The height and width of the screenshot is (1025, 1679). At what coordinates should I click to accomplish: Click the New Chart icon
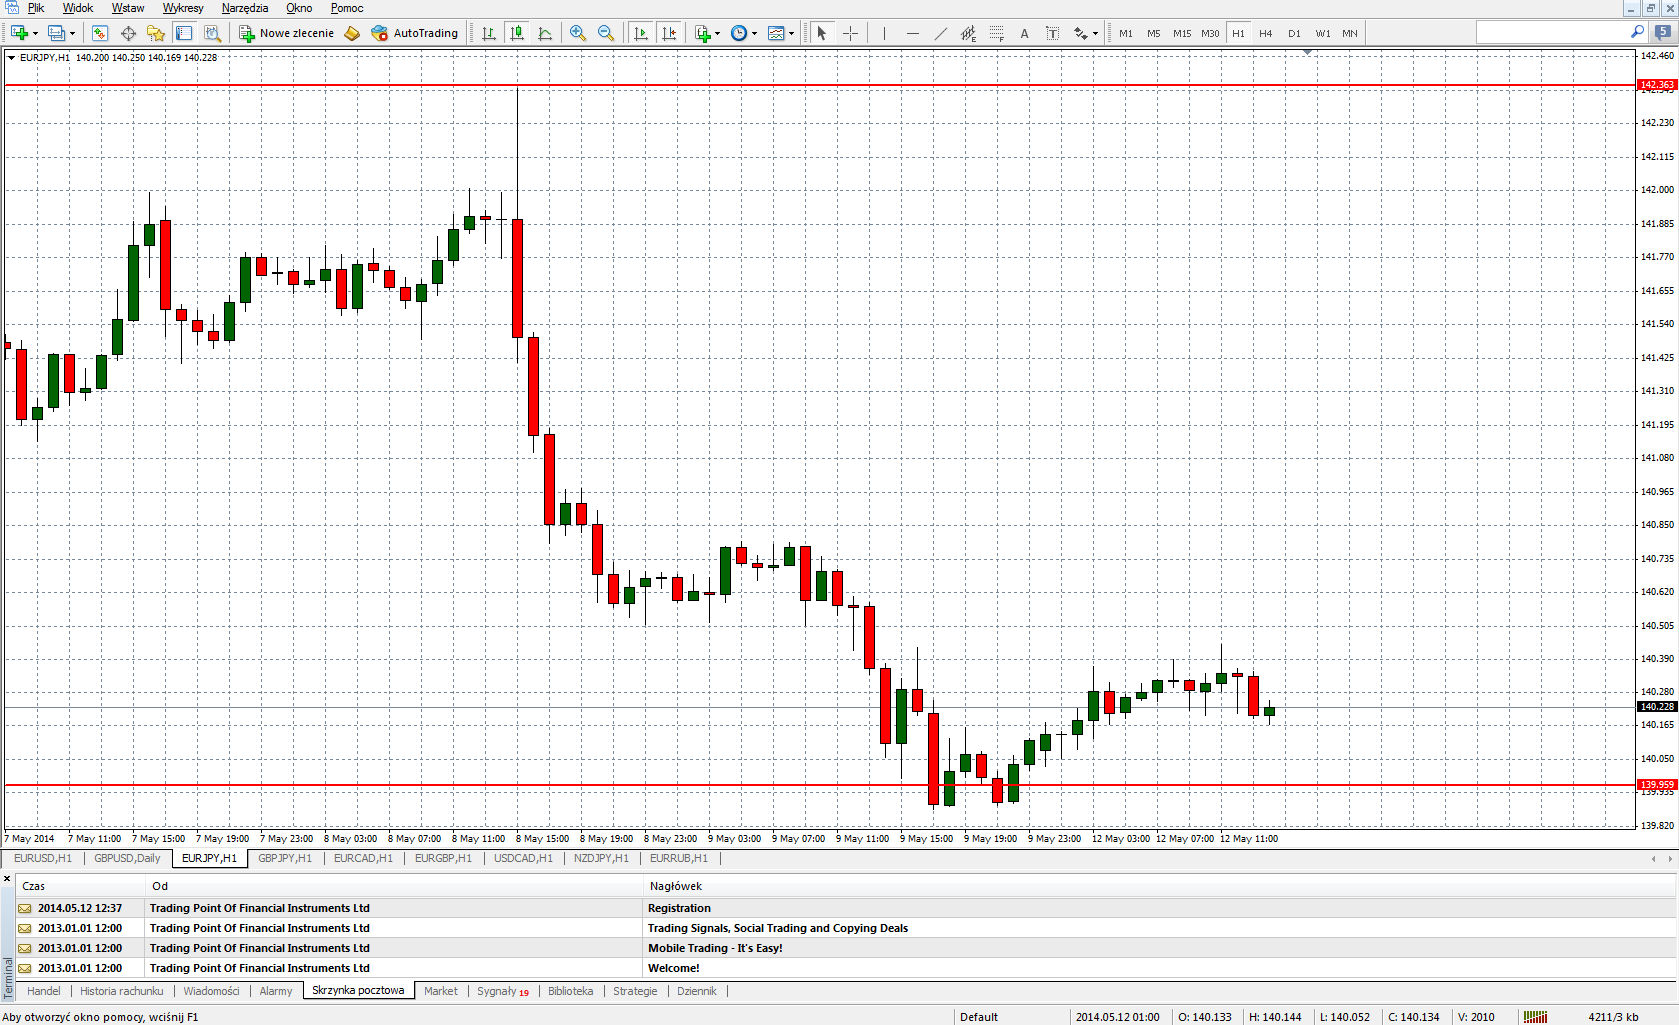point(19,33)
